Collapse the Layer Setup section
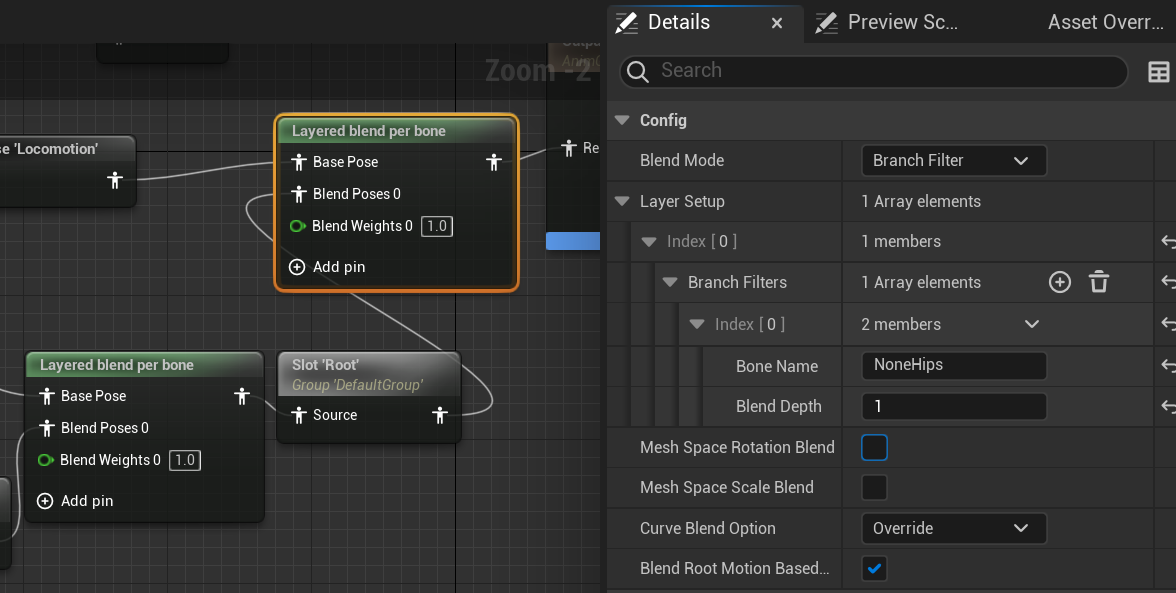 click(623, 201)
